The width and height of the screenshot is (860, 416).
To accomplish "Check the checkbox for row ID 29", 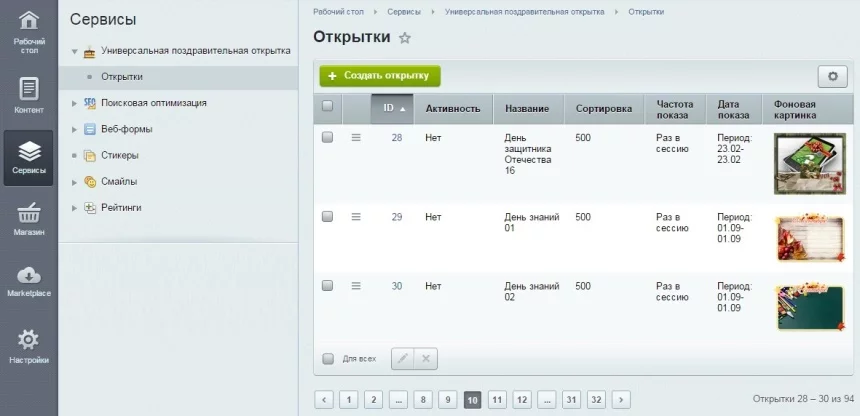I will [x=327, y=217].
